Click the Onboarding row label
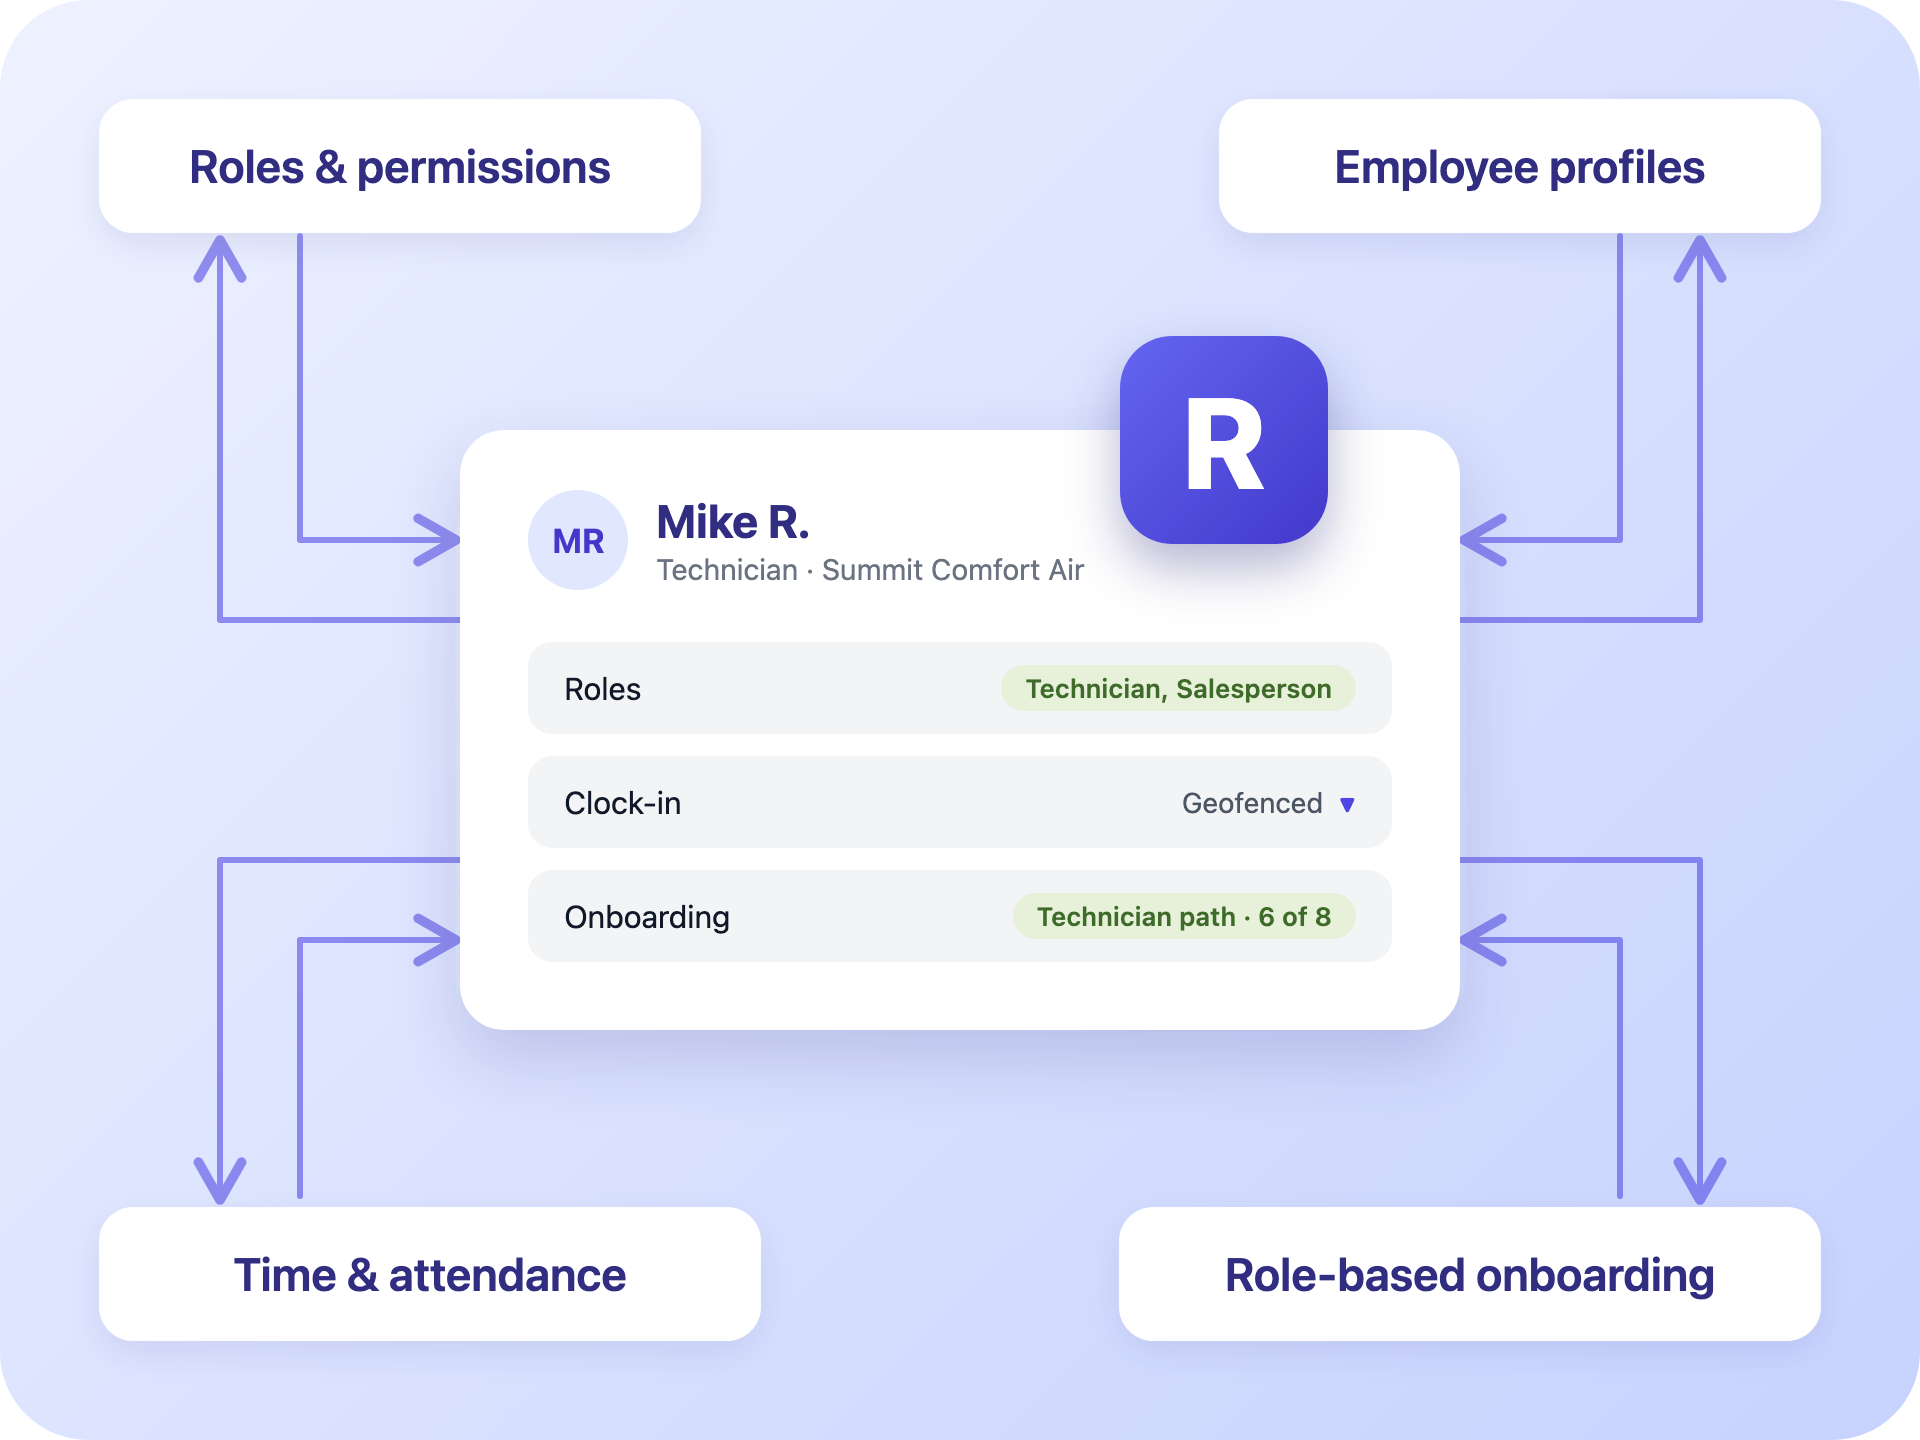The width and height of the screenshot is (1920, 1440). tap(647, 917)
